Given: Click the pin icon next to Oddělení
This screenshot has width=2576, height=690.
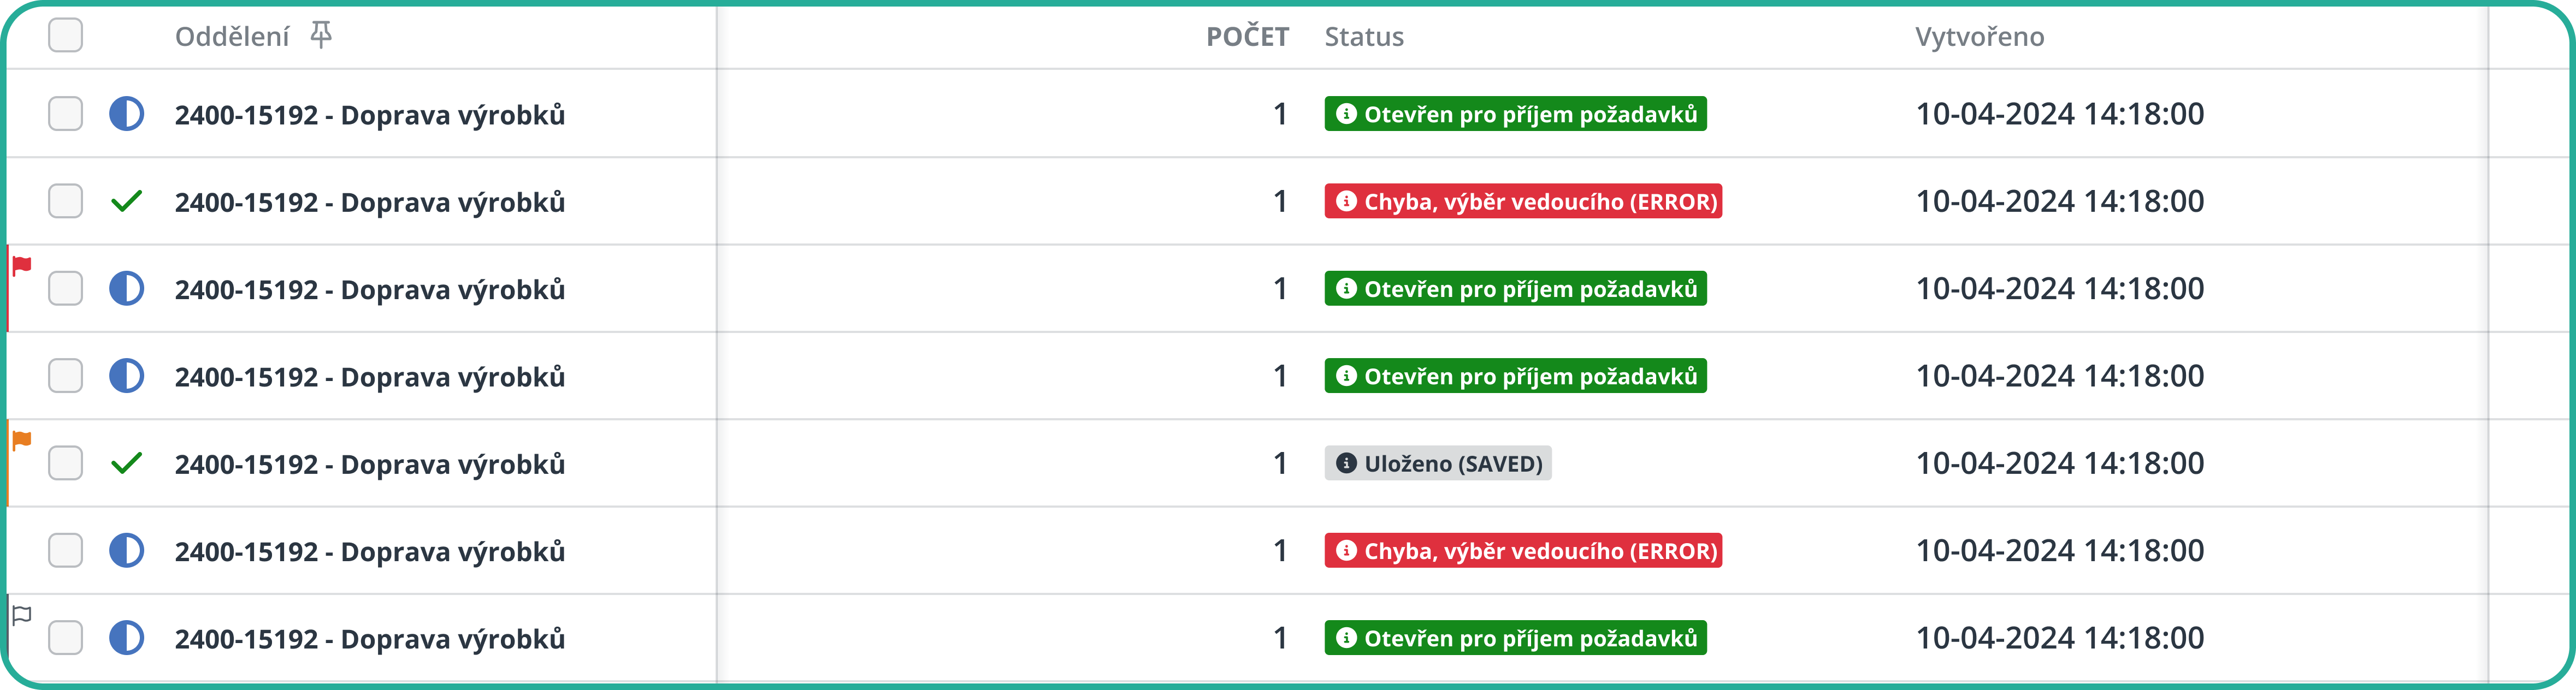Looking at the screenshot, I should click(x=320, y=35).
